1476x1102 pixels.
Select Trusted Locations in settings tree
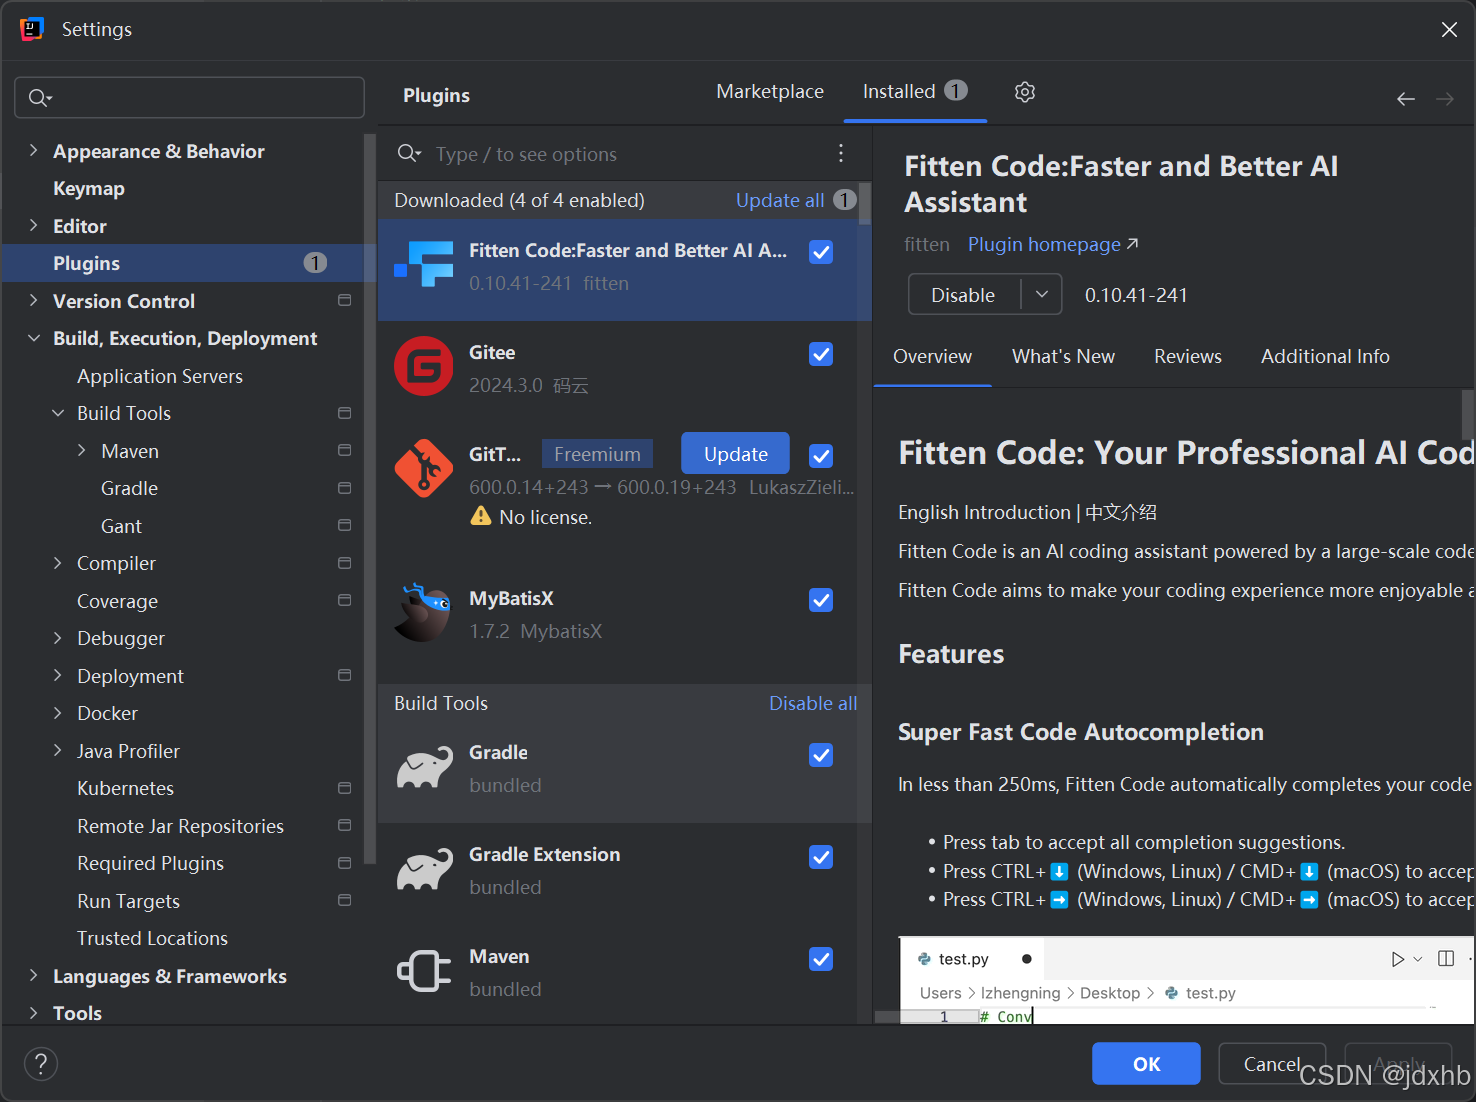(x=152, y=938)
